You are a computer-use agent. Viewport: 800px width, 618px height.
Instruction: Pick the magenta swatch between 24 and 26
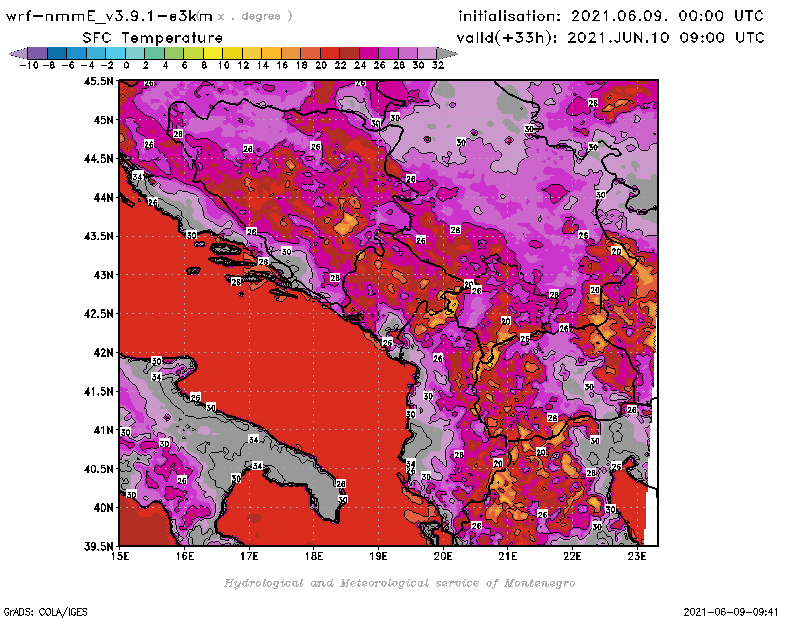click(x=369, y=53)
